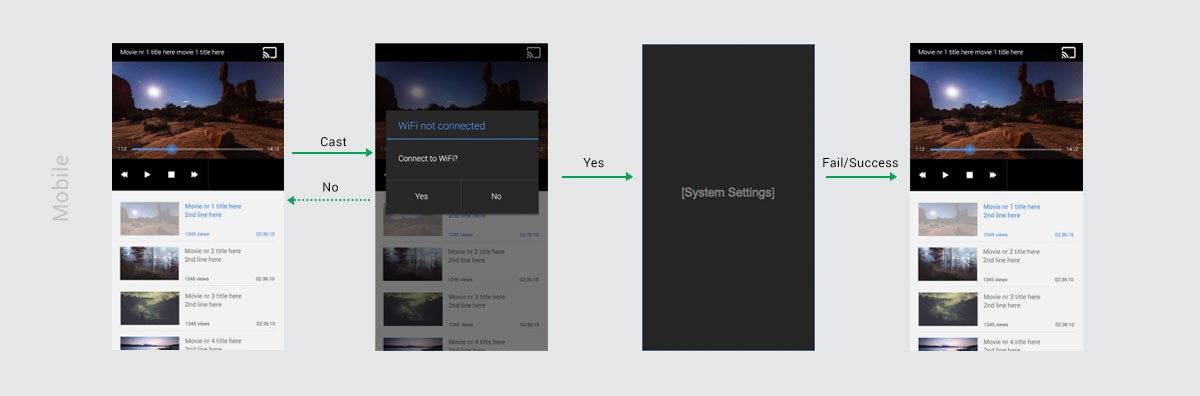Open Movie nr 3 thumbnail on the post-Fail/Success screen

(x=948, y=309)
